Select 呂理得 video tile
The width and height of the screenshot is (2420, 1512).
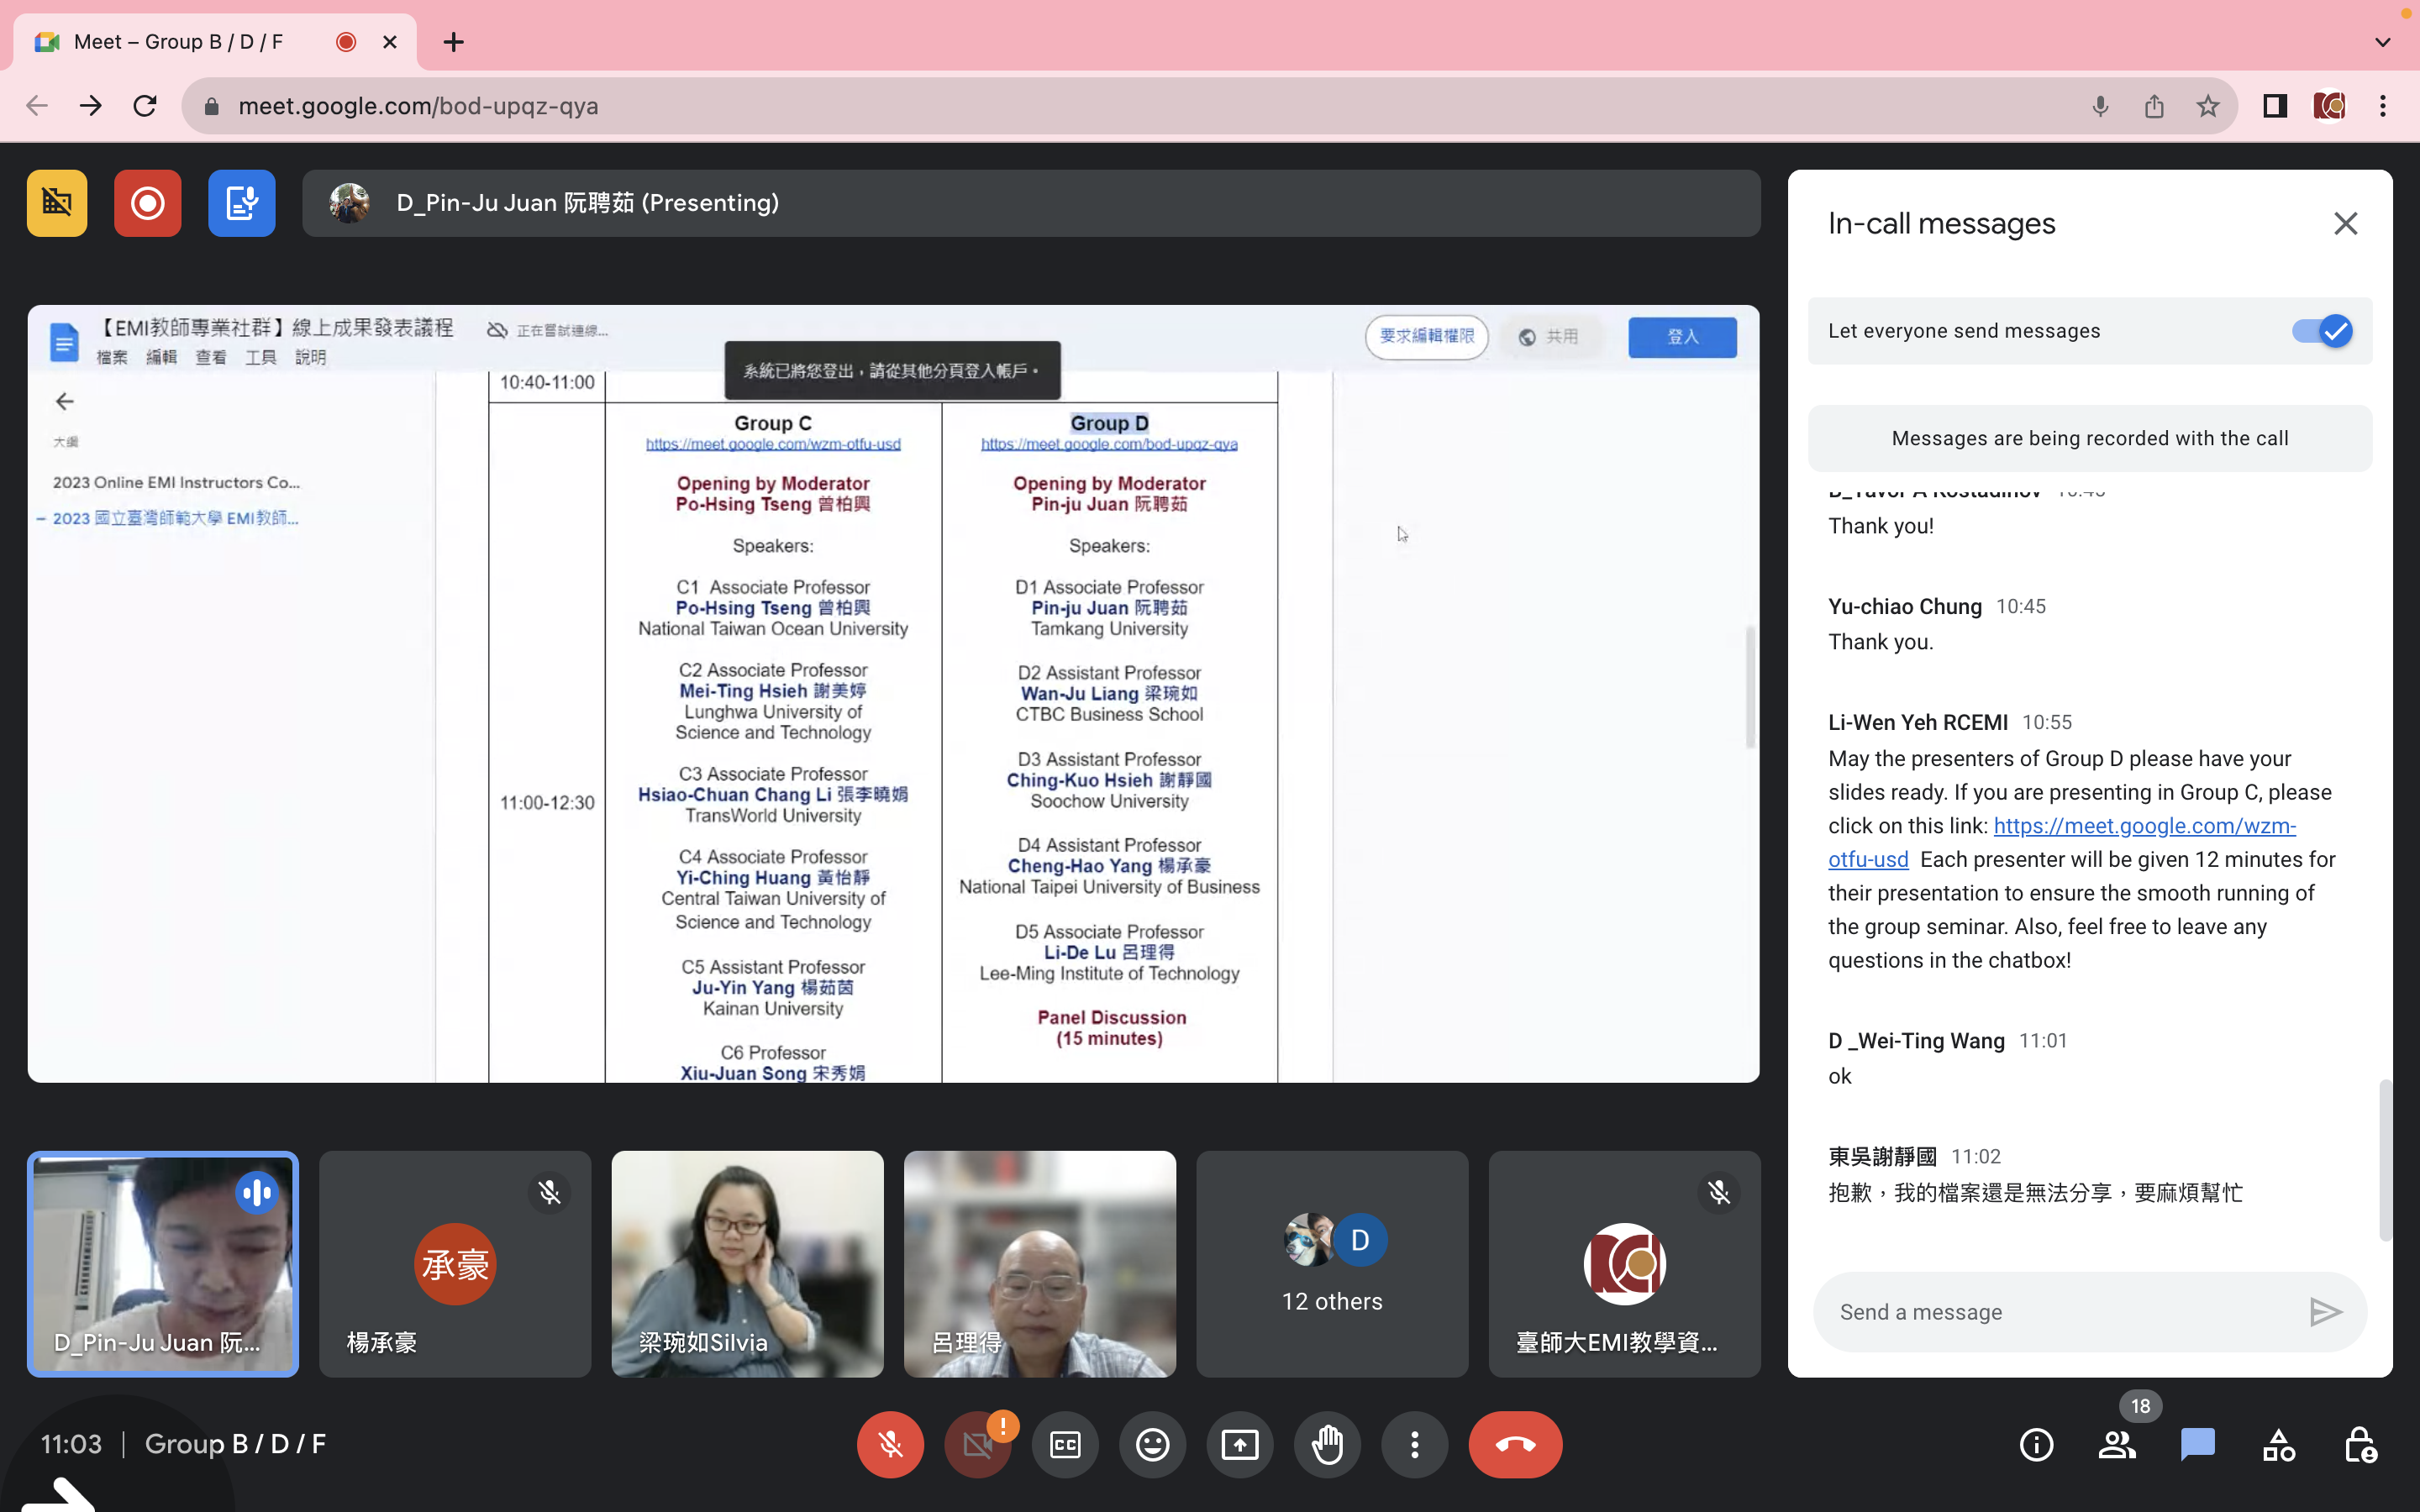click(1040, 1264)
